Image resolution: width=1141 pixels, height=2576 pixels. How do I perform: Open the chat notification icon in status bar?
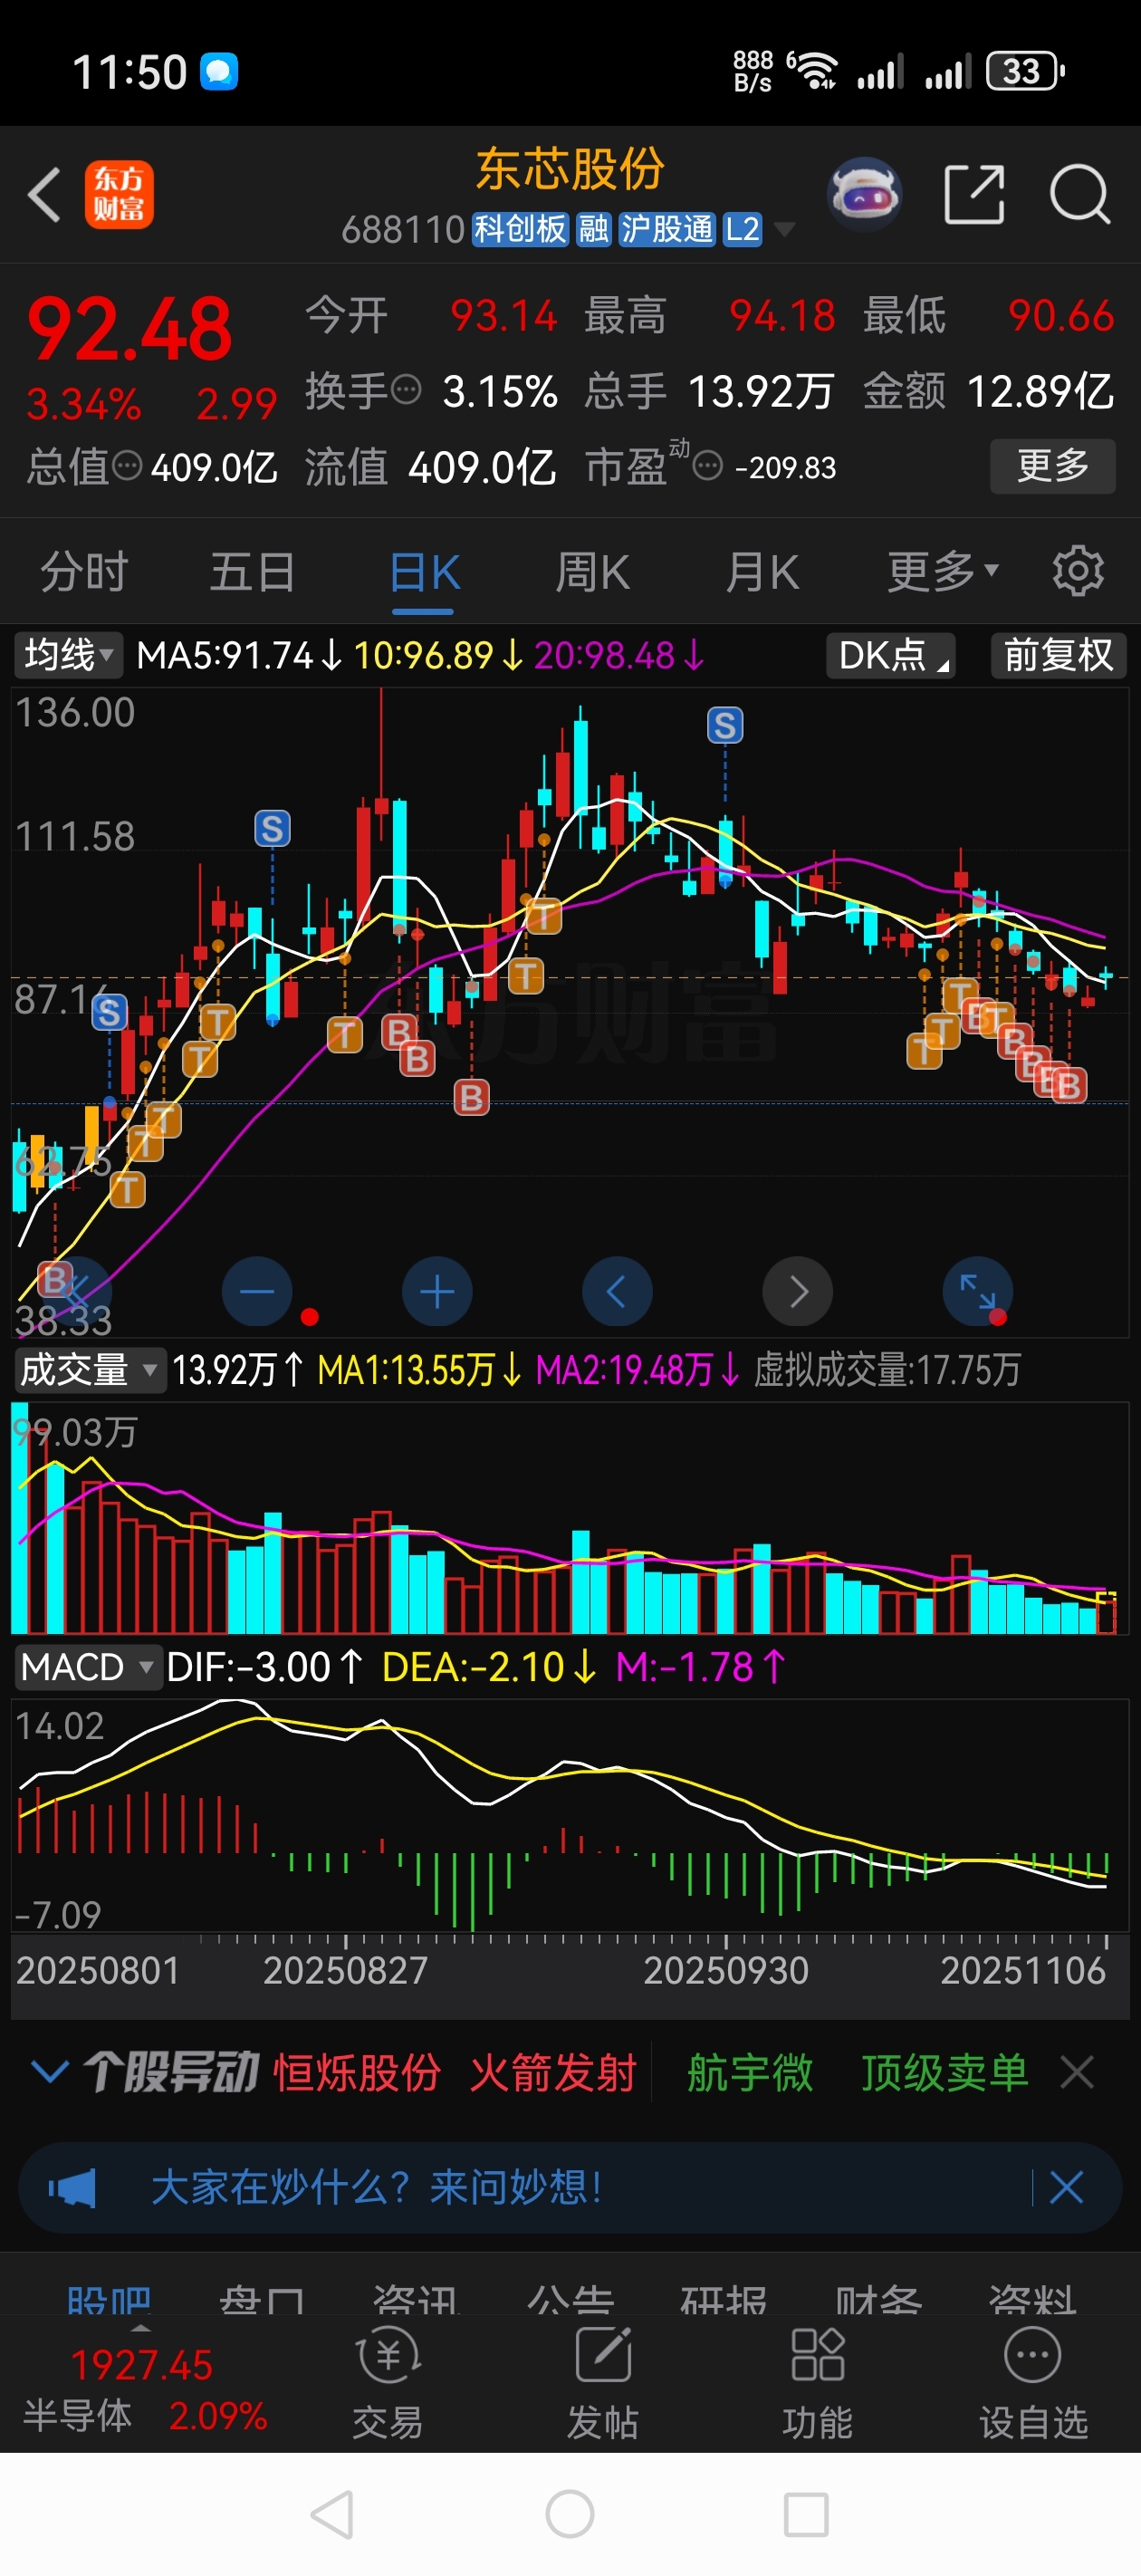(219, 71)
